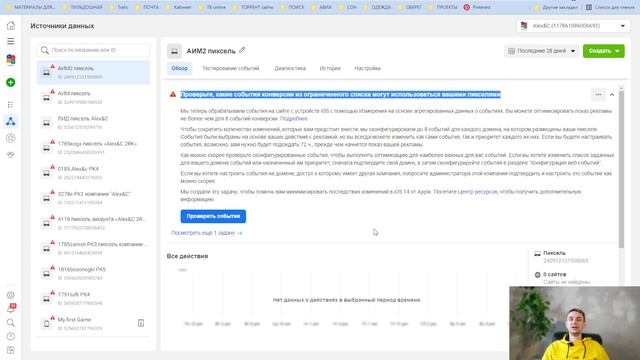Open the handshake partners icon in sidebar

11,155
